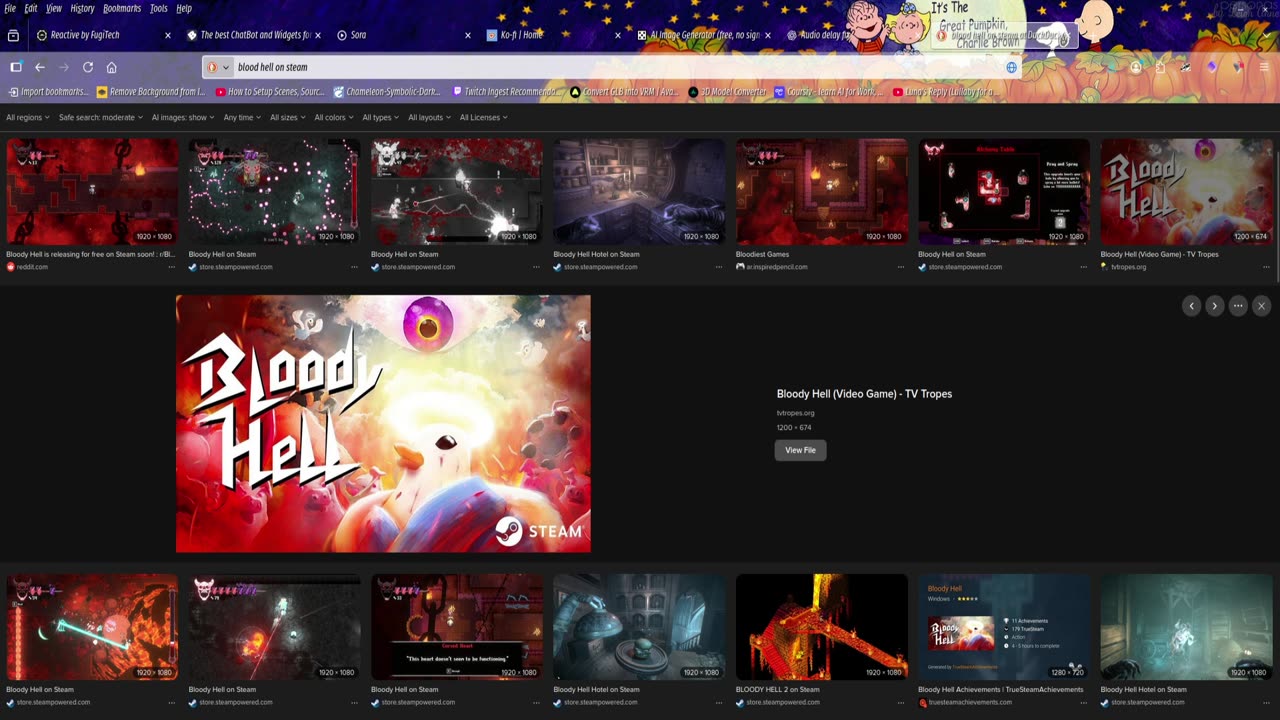Open Twitch Ingest Recommenda... bookmark

505,92
